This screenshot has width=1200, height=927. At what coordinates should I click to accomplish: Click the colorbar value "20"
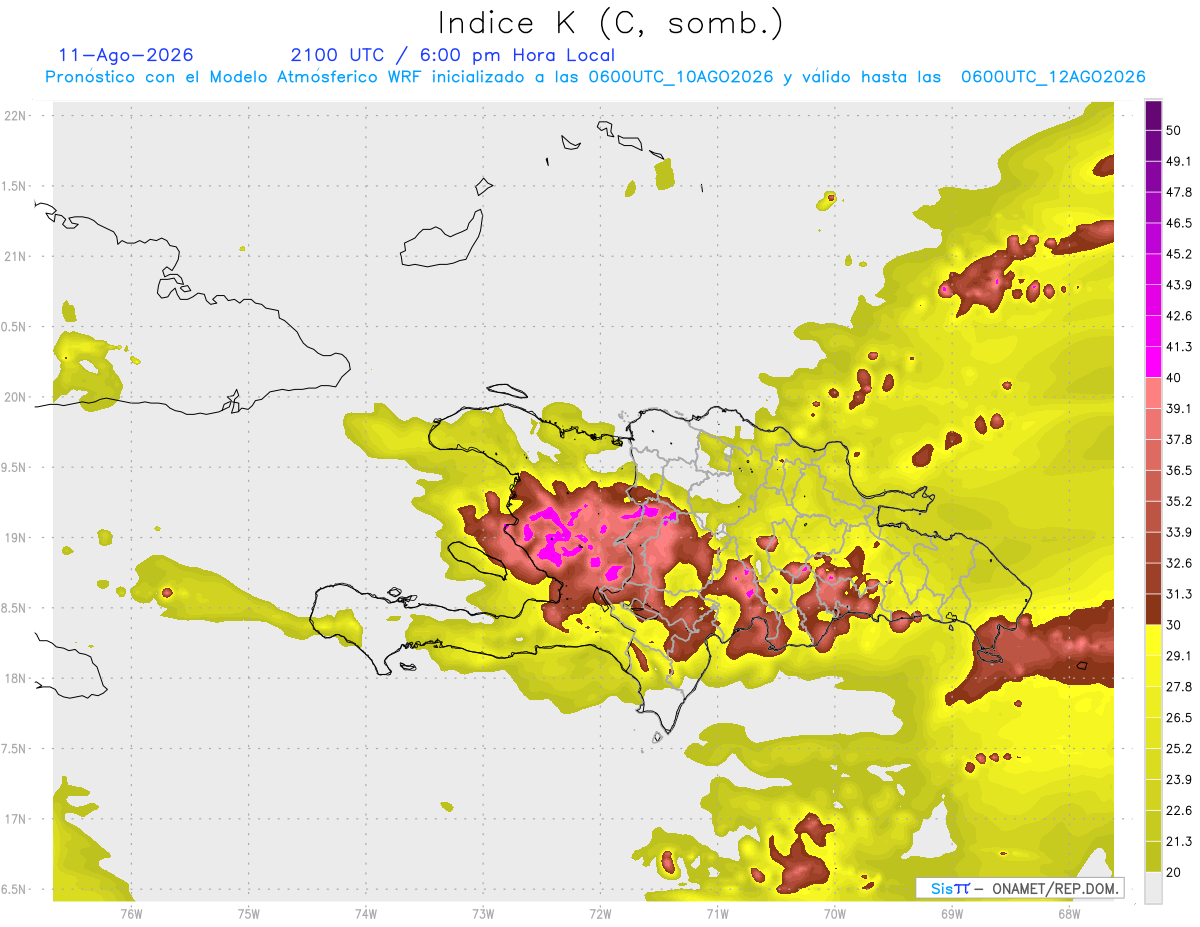pyautogui.click(x=1174, y=872)
